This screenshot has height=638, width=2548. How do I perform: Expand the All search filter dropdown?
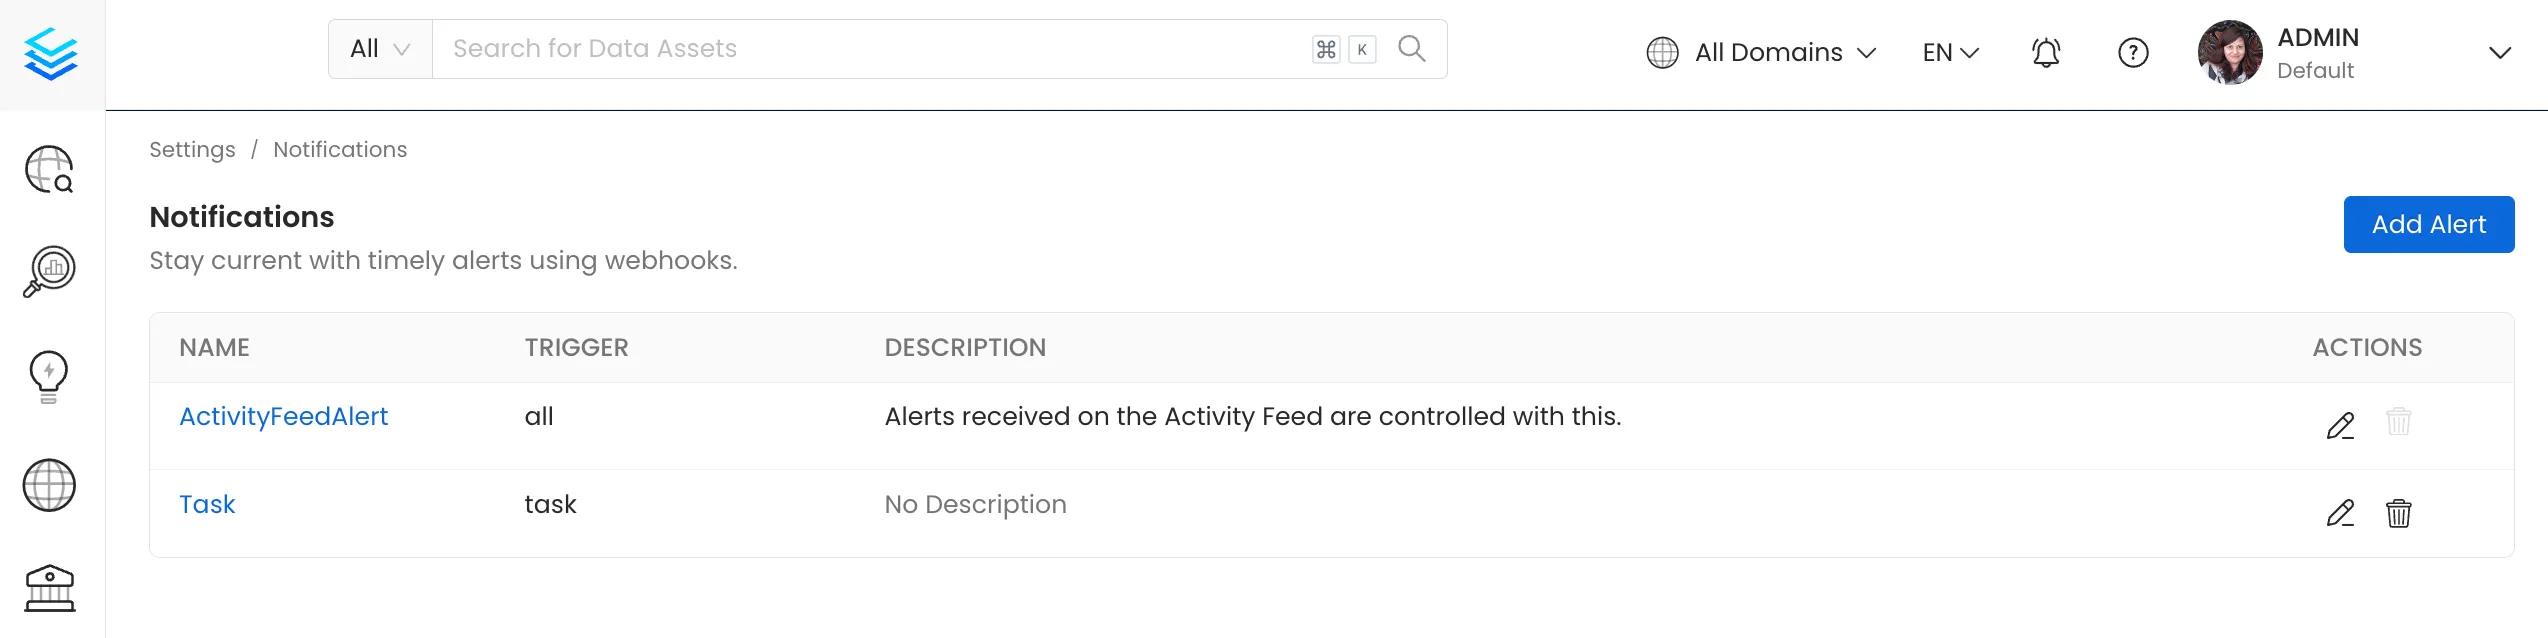click(x=378, y=48)
